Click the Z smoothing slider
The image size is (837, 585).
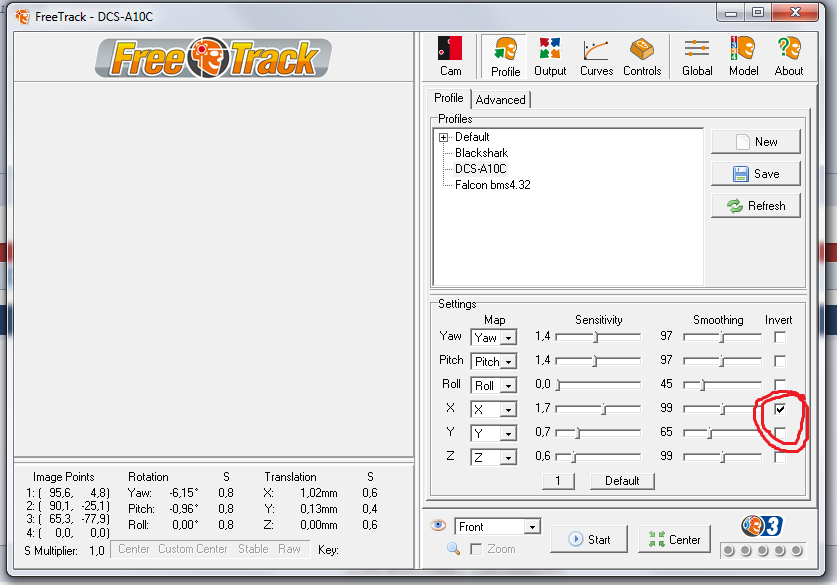[722, 457]
